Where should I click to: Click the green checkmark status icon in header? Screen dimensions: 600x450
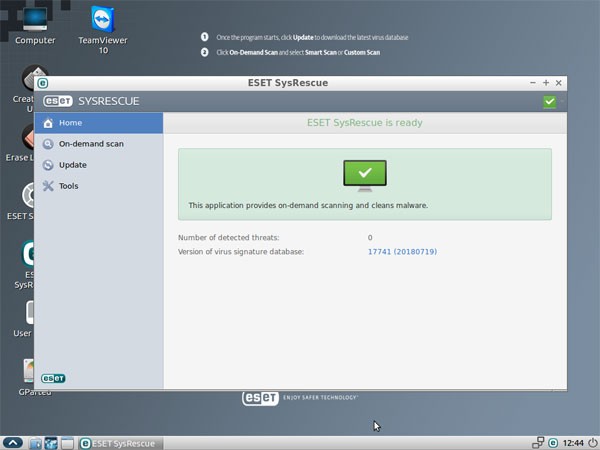(x=549, y=101)
